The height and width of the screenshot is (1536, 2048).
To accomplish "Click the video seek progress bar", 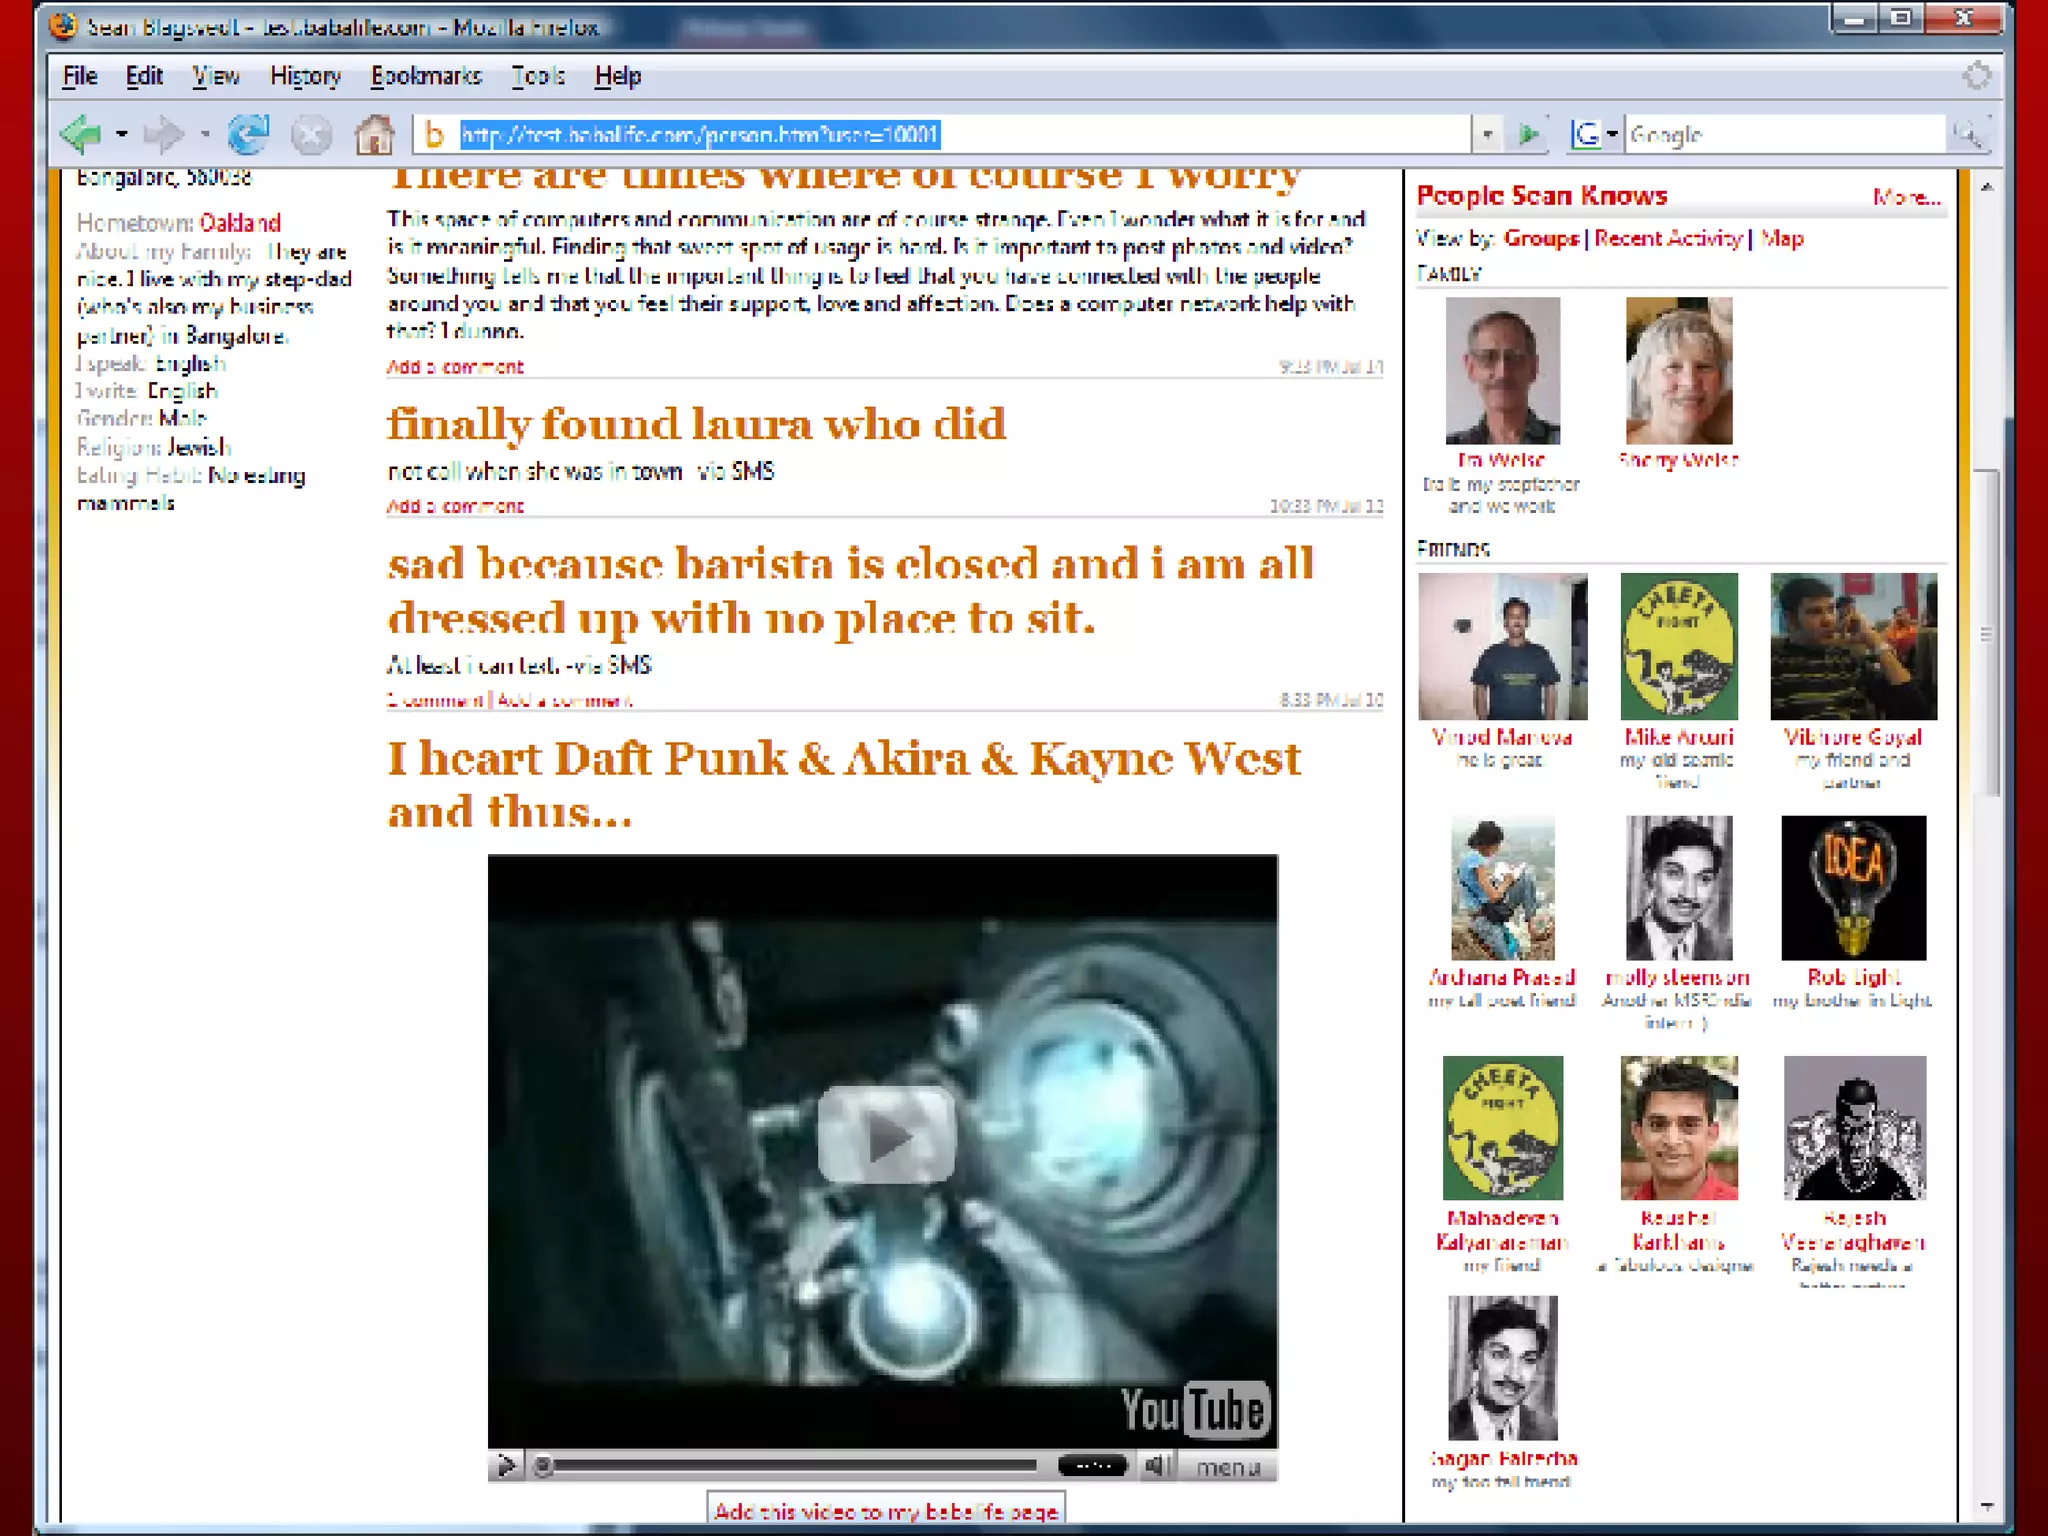I will (794, 1466).
